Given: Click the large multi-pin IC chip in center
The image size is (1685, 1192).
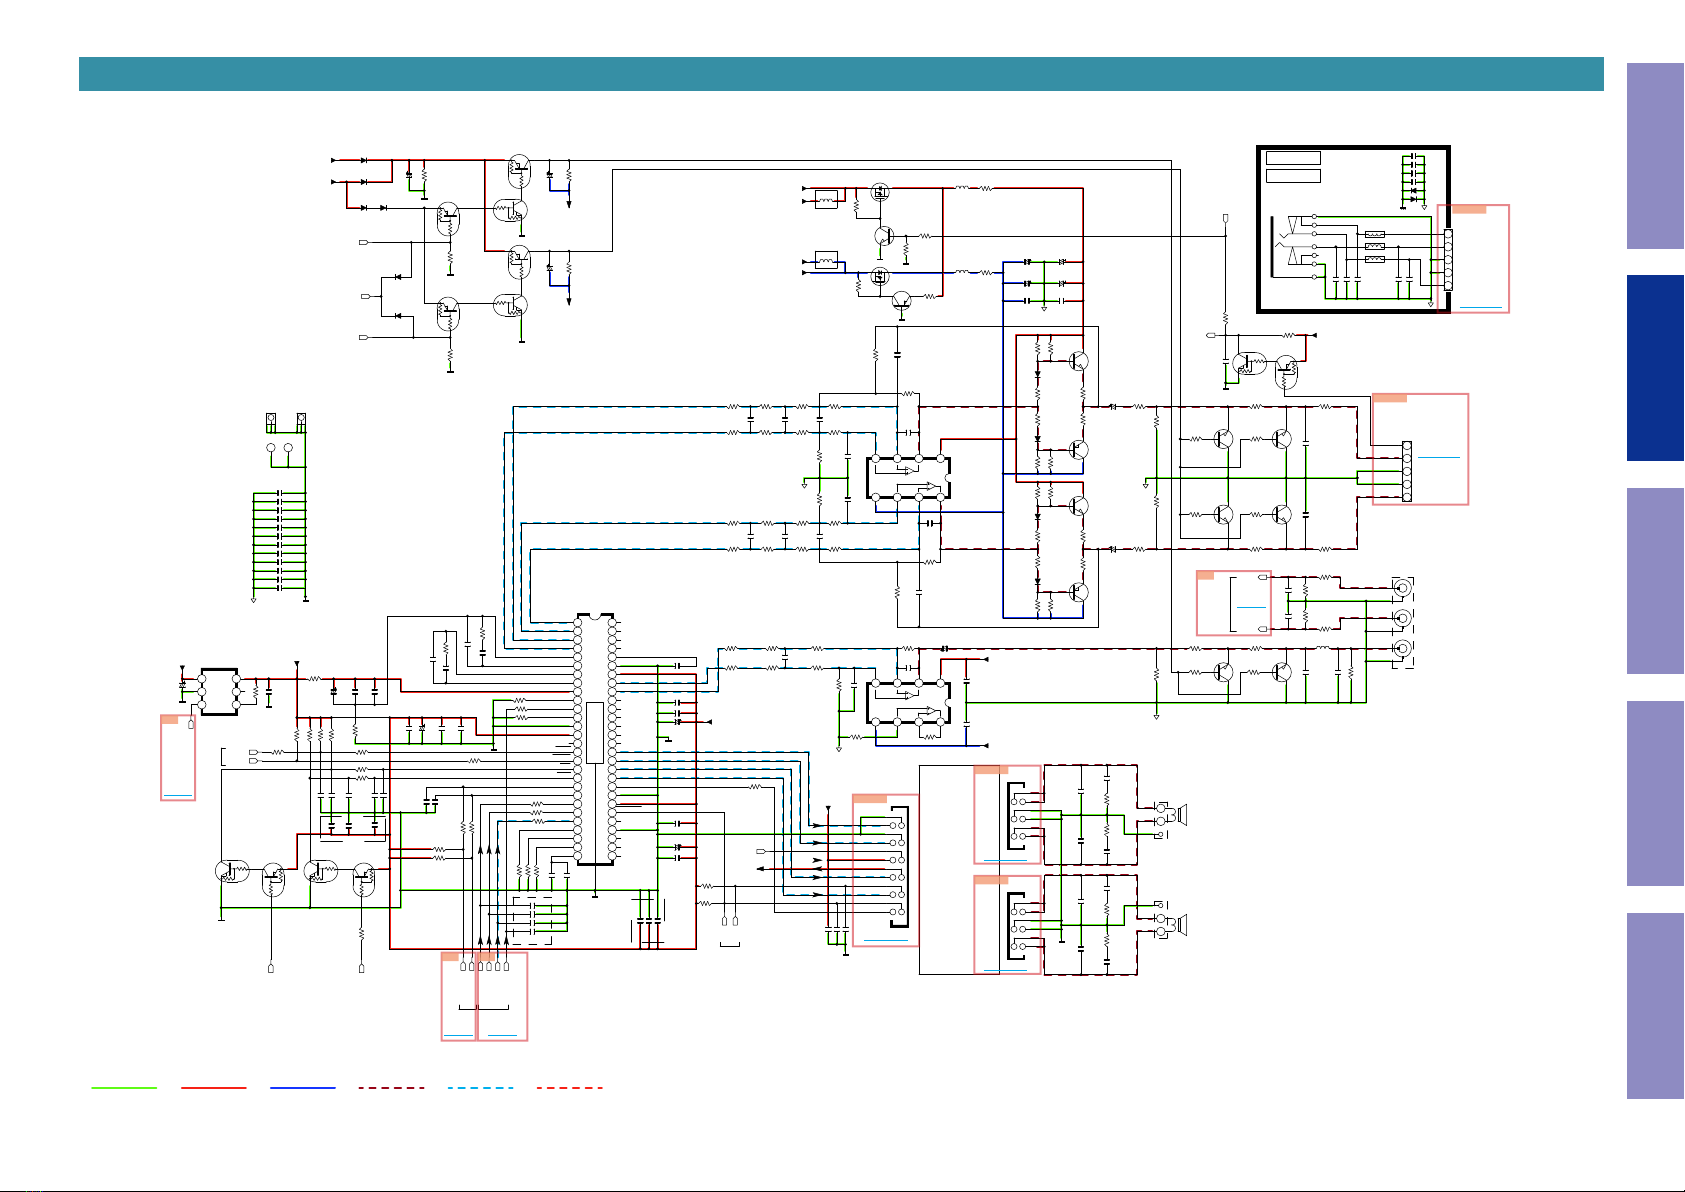Looking at the screenshot, I should pyautogui.click(x=595, y=739).
